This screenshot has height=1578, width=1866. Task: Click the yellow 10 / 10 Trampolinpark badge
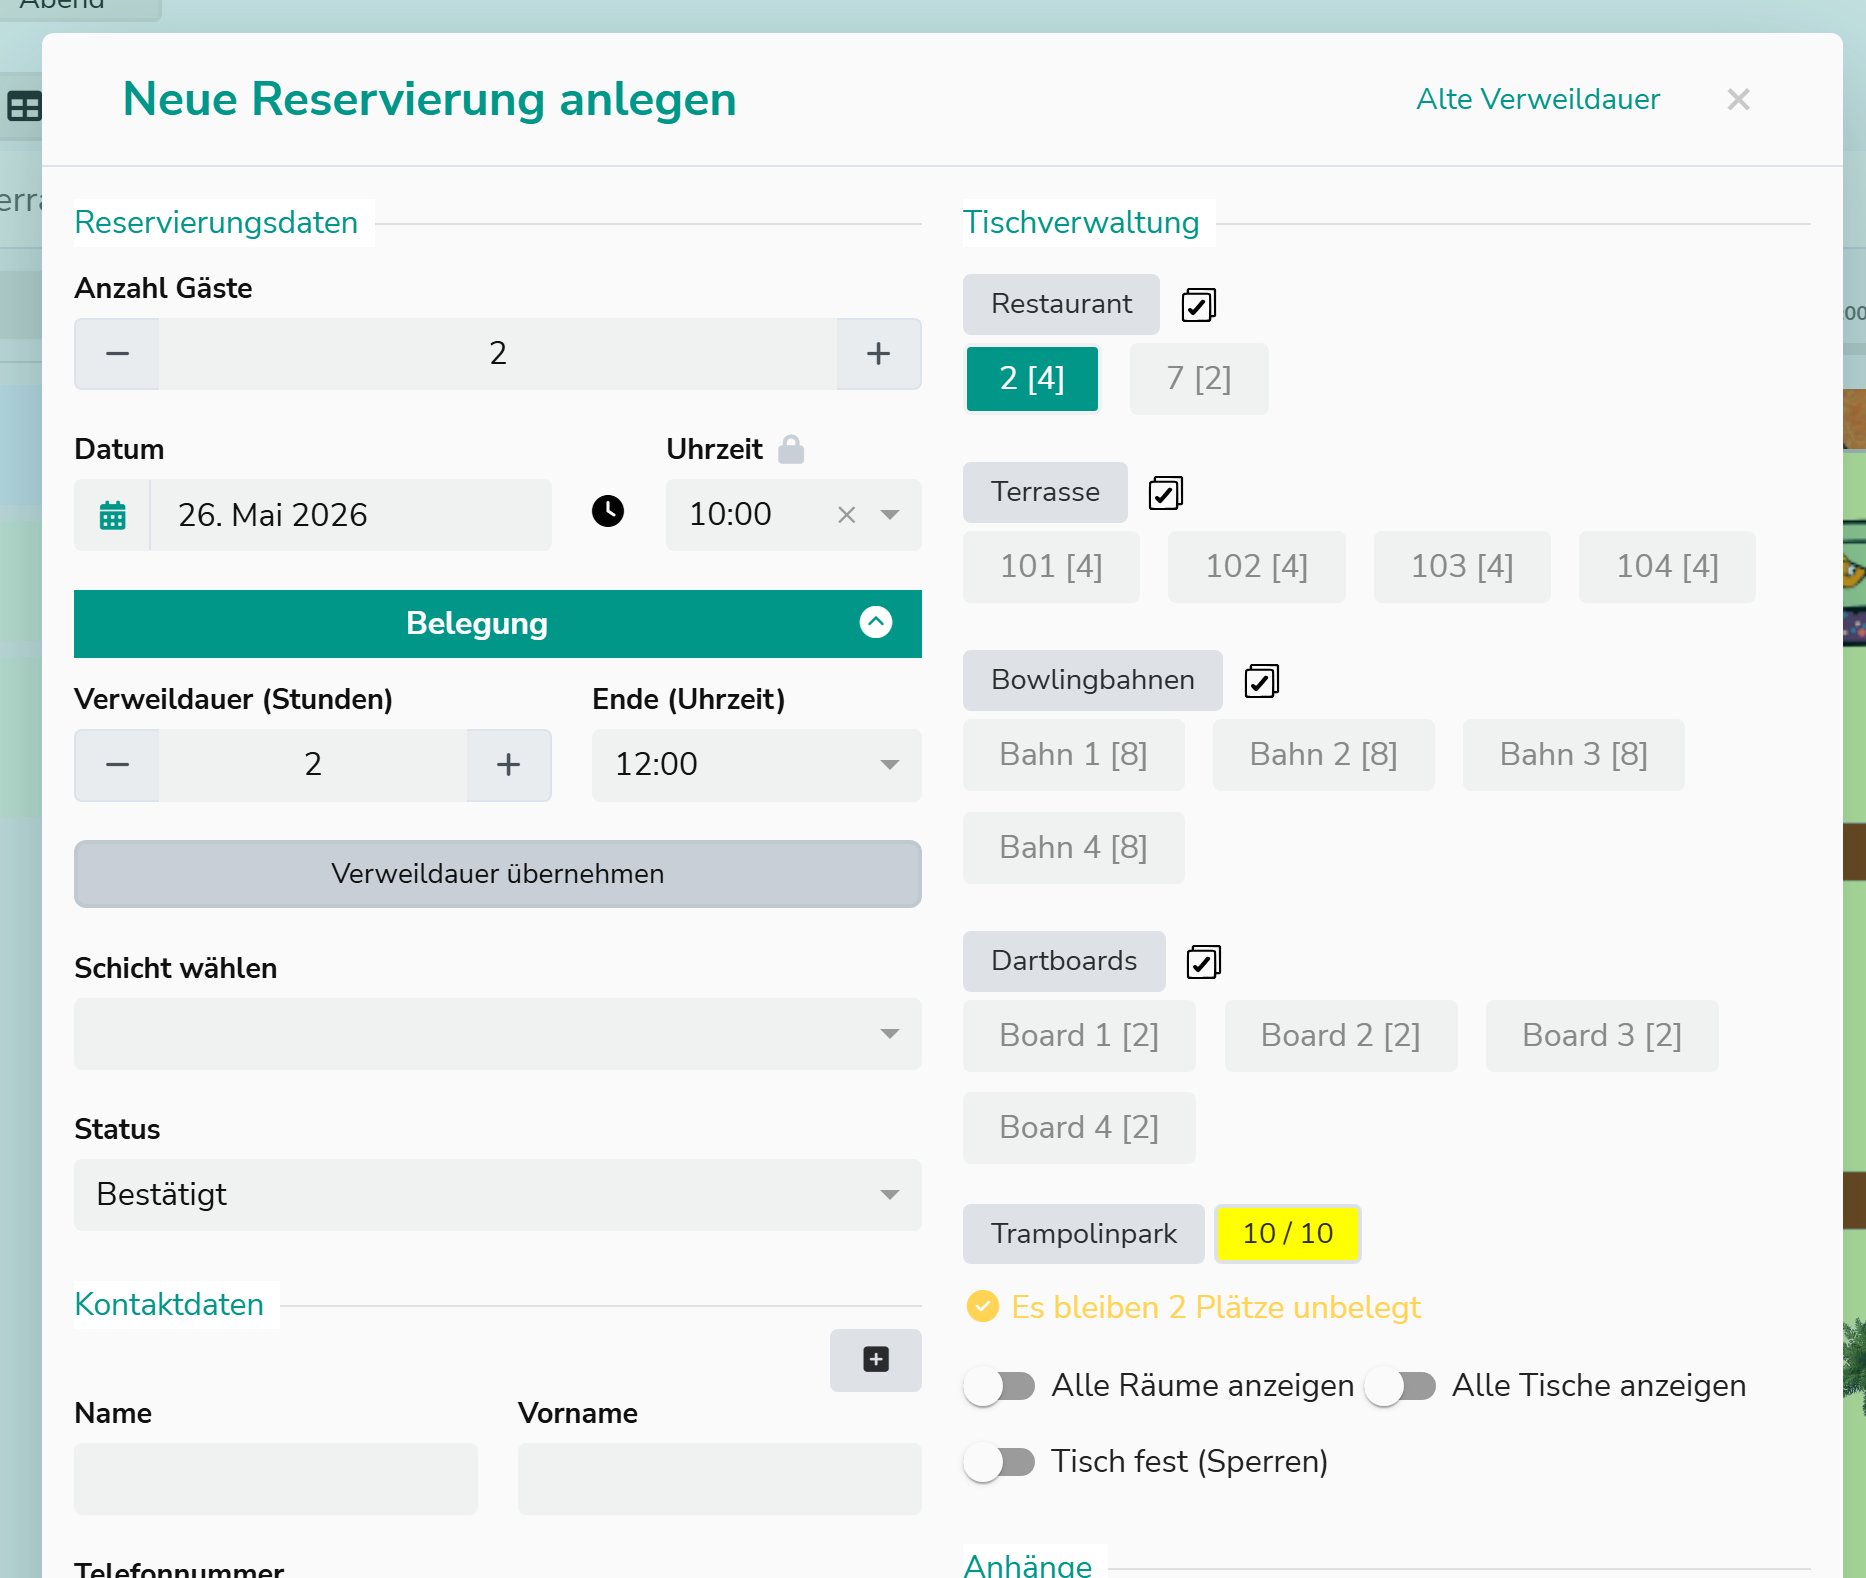click(1288, 1233)
